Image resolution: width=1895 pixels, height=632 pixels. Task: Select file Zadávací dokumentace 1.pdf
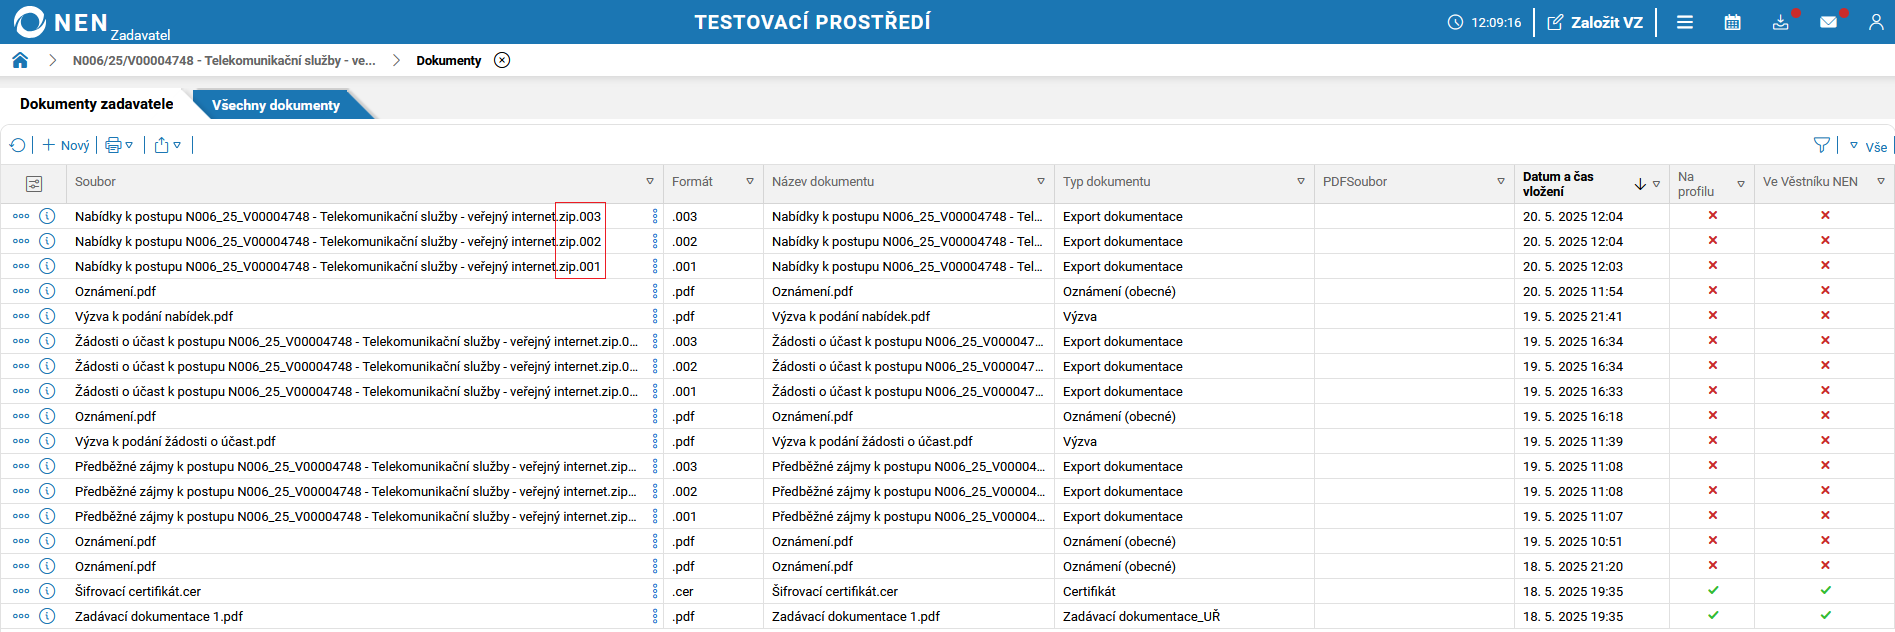pos(159,617)
